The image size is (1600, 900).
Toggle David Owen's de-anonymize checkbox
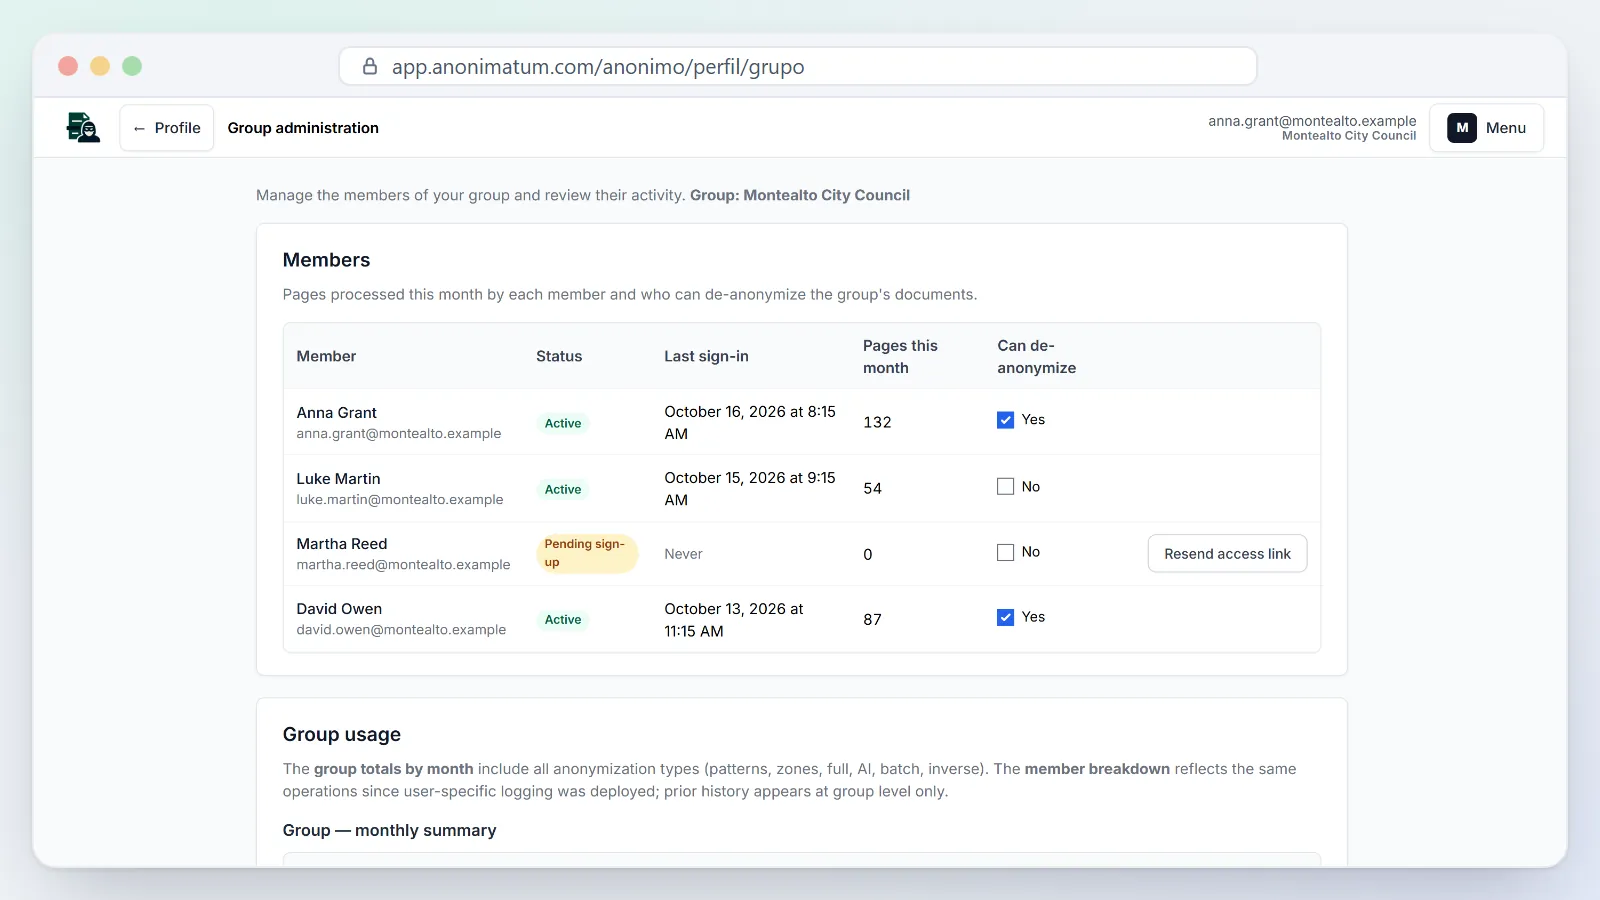pos(1005,617)
